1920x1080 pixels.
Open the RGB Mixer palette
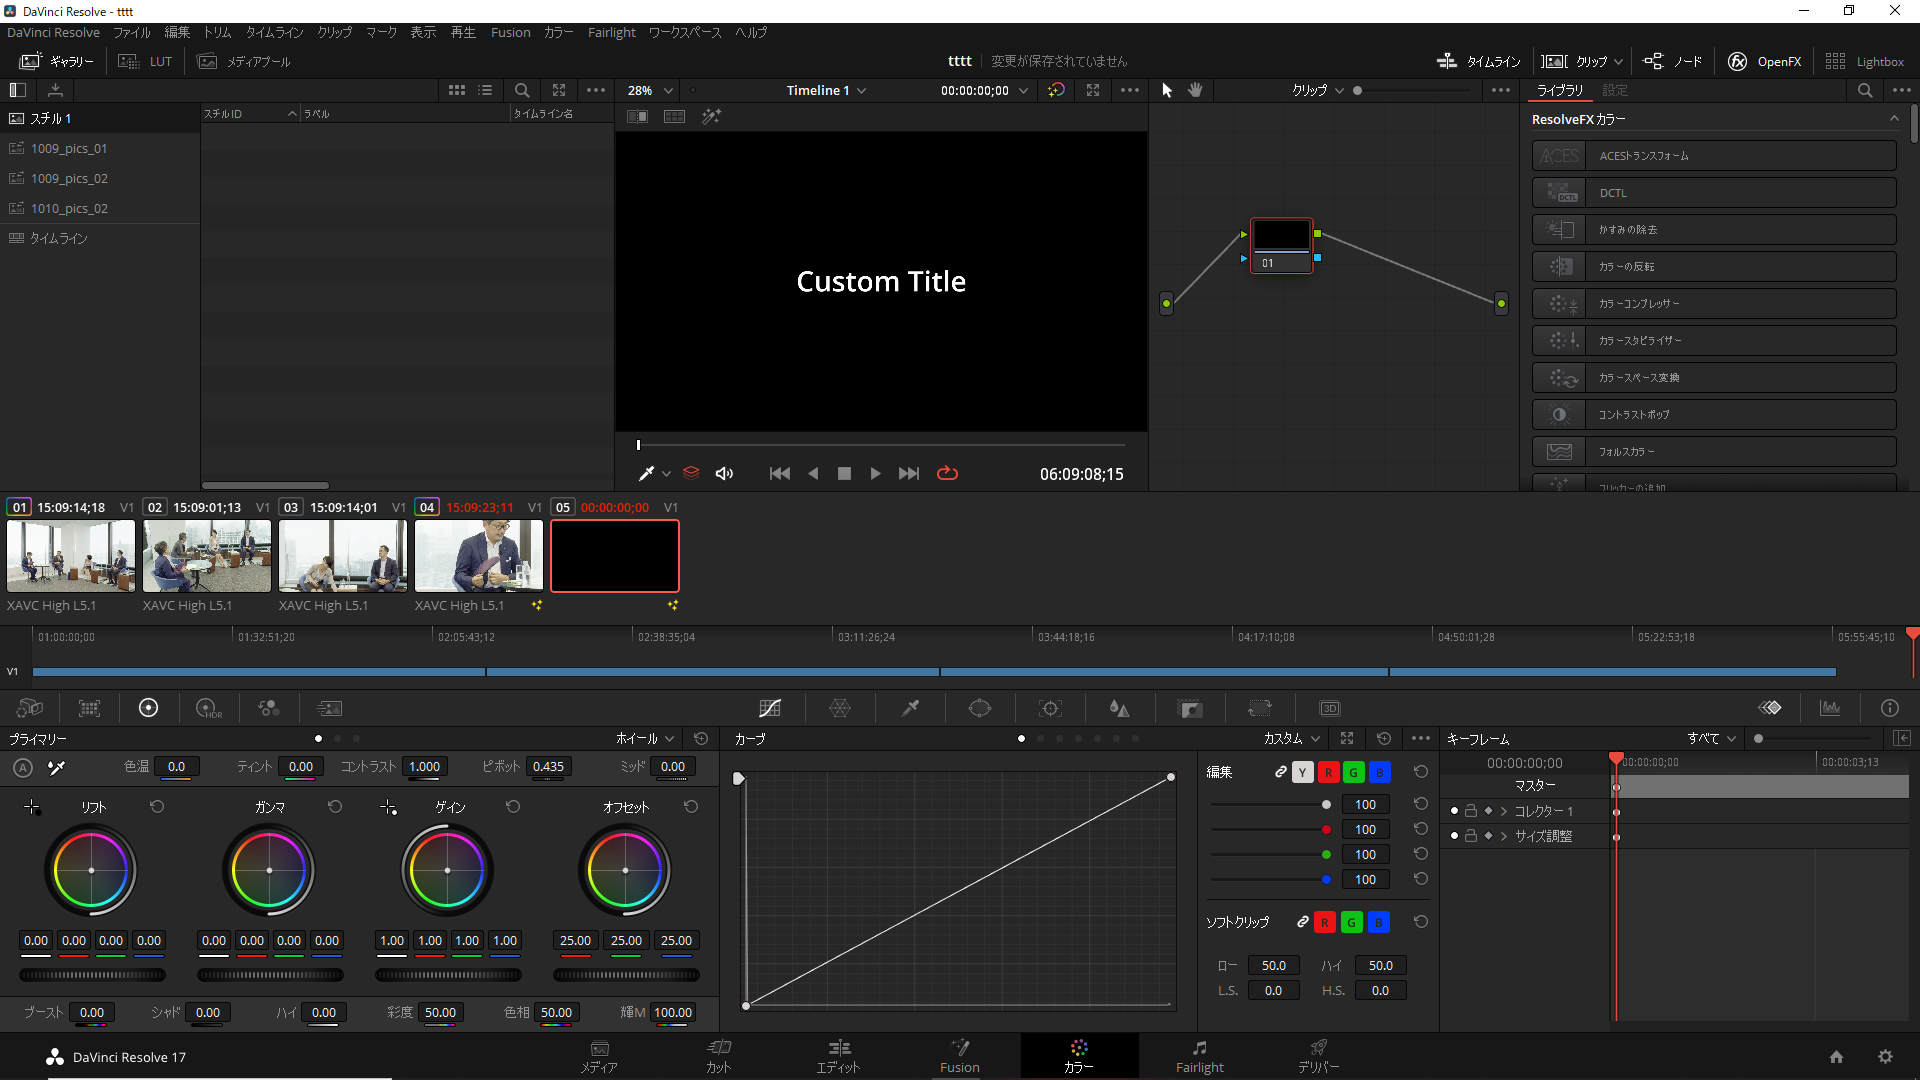pyautogui.click(x=268, y=708)
